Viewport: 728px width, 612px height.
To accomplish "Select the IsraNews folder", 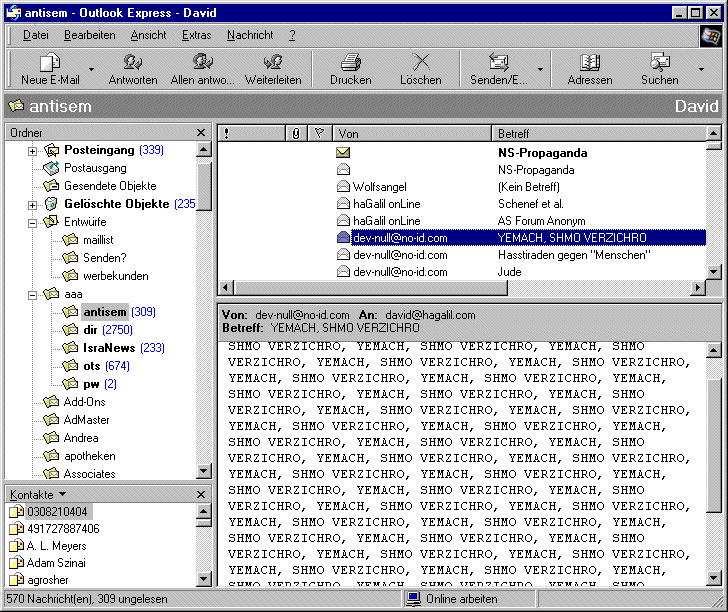I will click(110, 347).
